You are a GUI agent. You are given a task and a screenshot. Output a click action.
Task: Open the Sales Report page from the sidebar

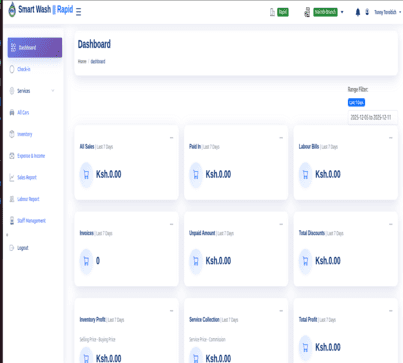[27, 177]
